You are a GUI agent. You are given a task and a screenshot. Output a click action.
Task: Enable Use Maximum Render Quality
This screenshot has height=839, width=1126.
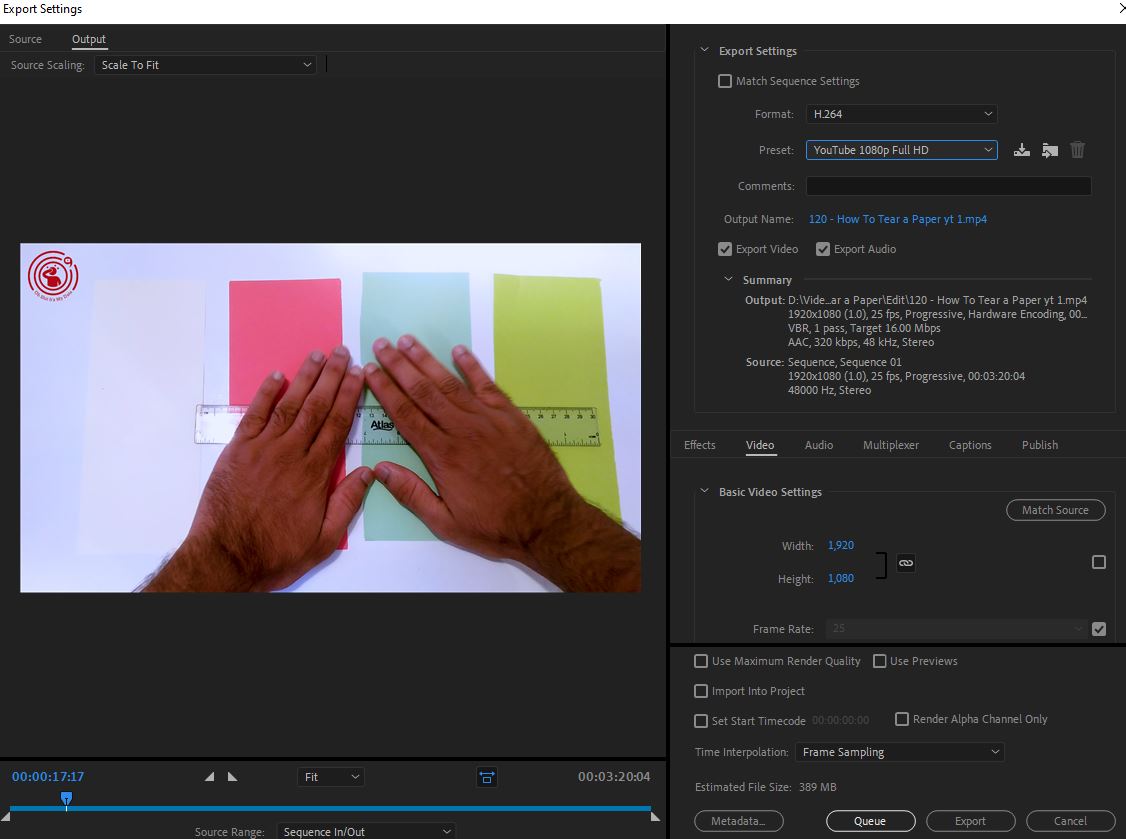pos(701,661)
